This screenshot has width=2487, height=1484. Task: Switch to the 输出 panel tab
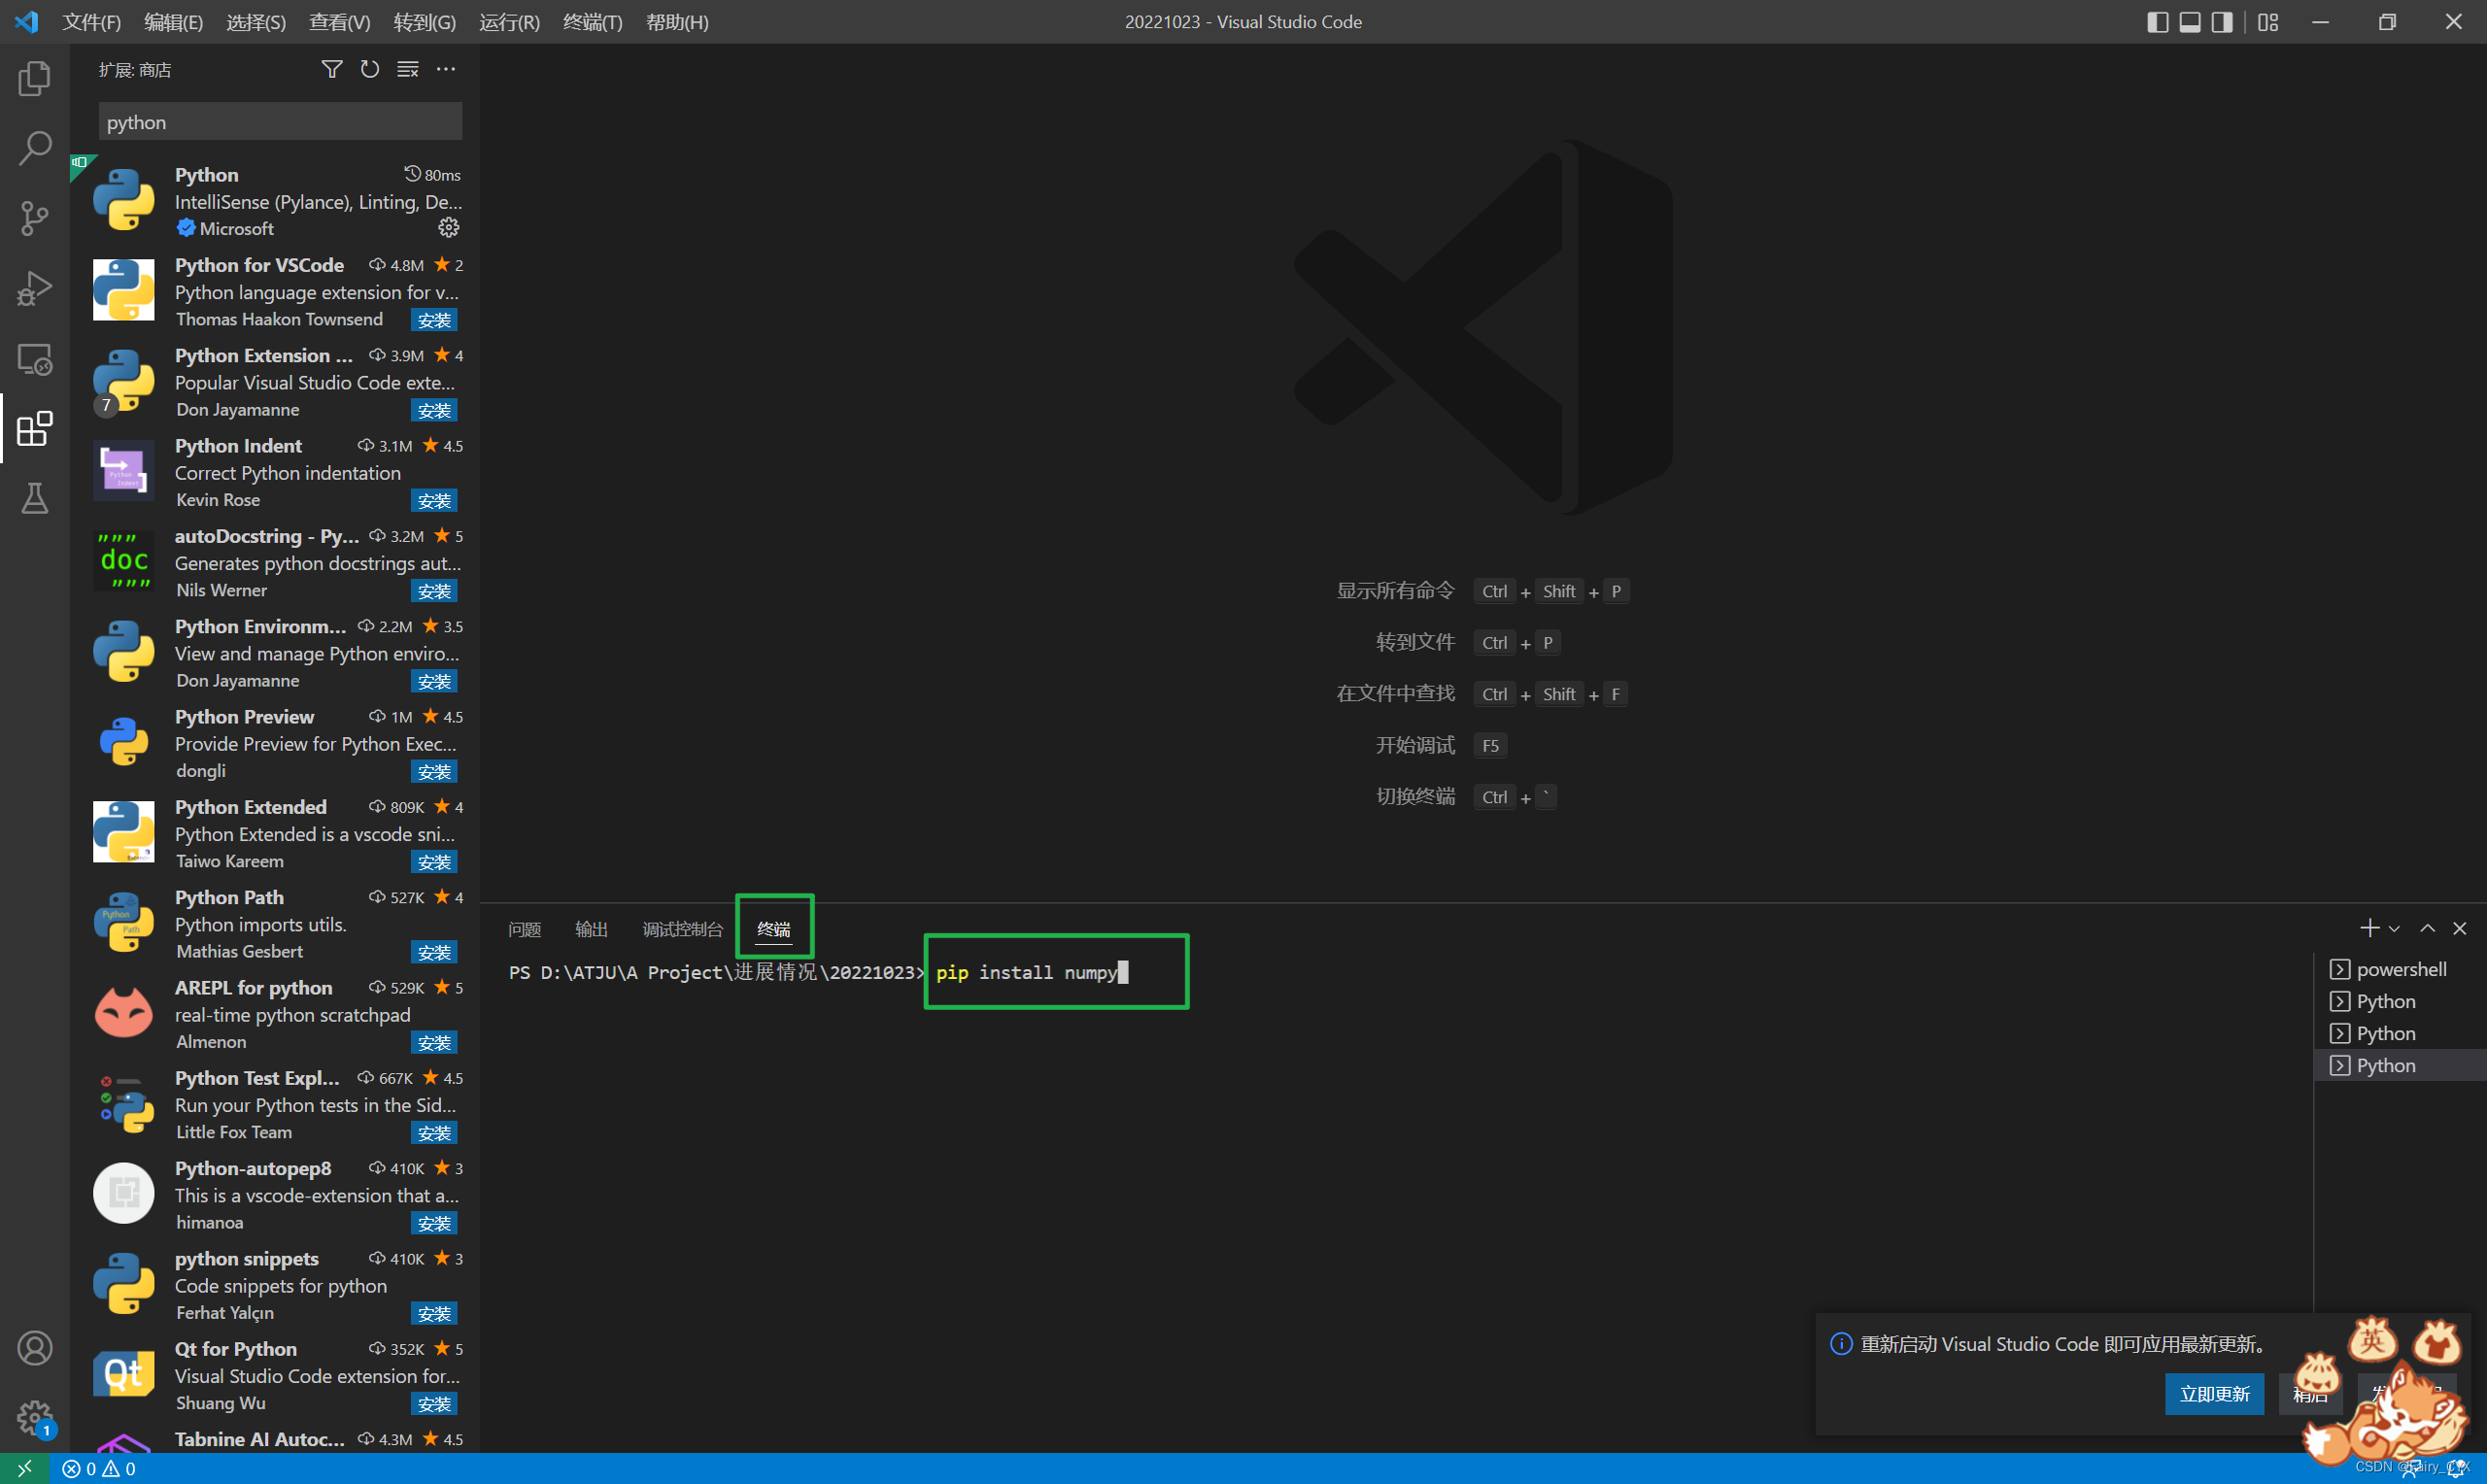[591, 929]
